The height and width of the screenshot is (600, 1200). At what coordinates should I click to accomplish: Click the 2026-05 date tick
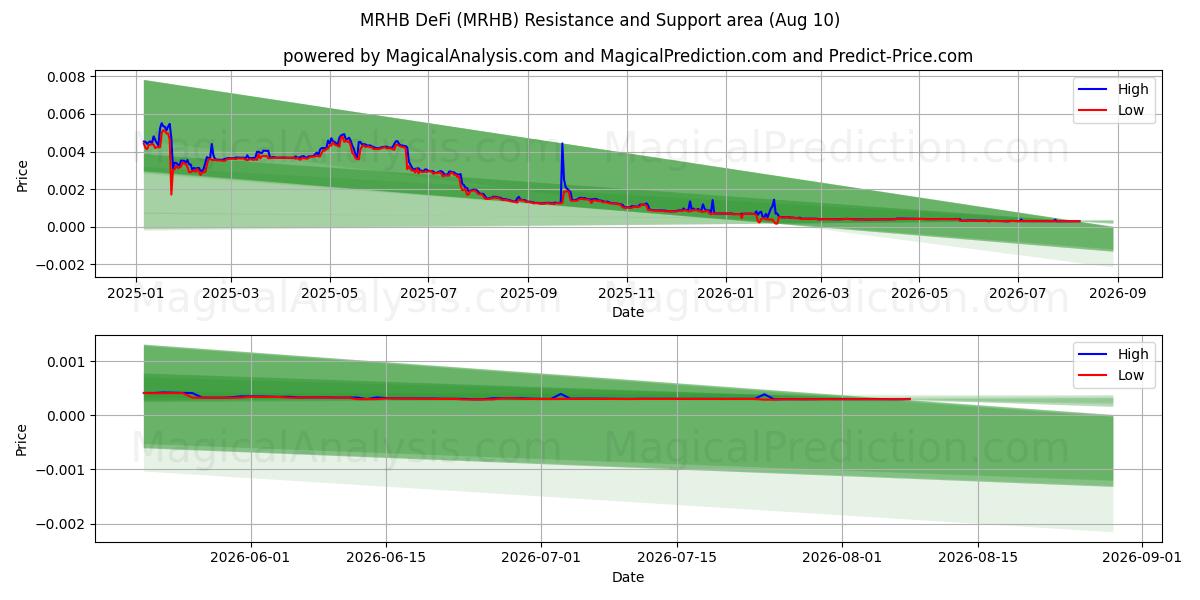tap(919, 294)
